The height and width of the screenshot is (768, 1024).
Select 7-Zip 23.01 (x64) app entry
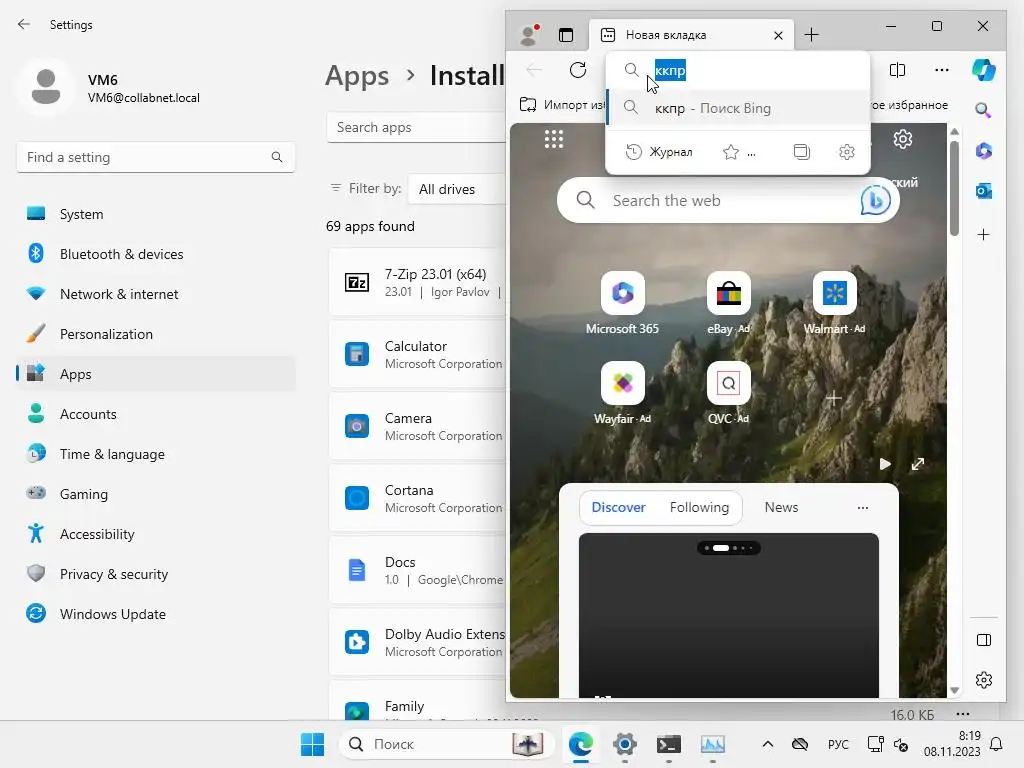[417, 282]
